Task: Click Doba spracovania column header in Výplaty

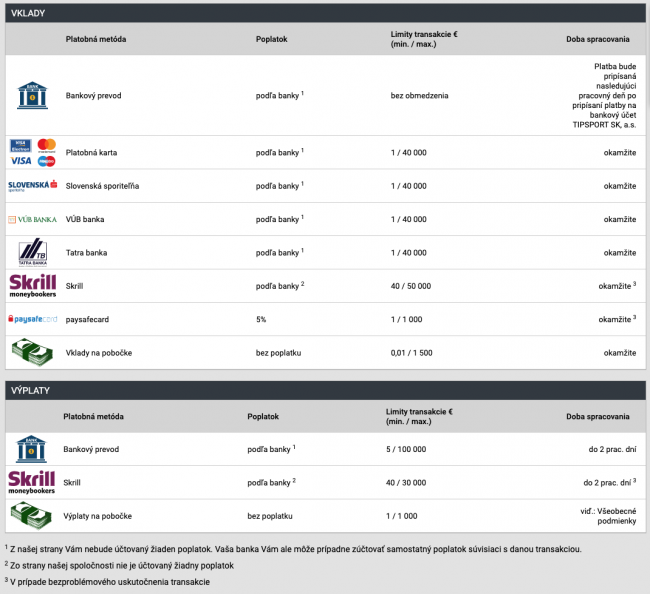Action: click(597, 416)
